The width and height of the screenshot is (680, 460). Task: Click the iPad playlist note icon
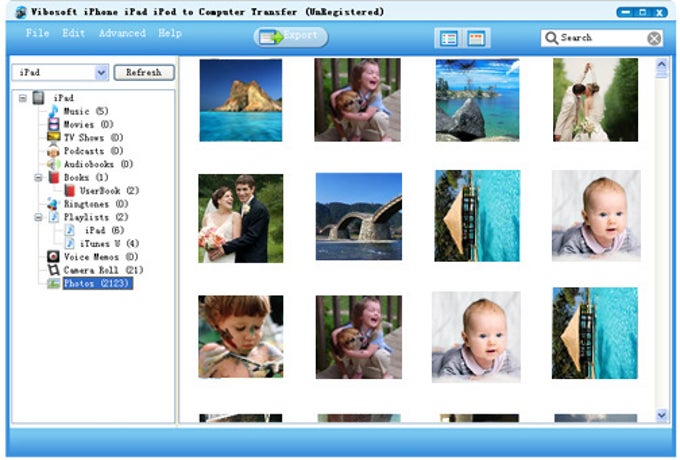pos(69,230)
